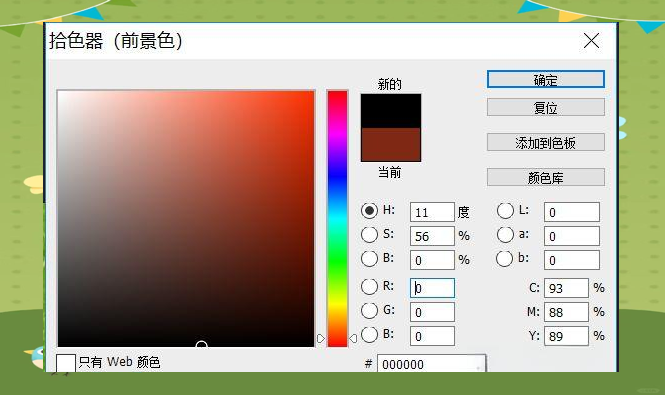Click the current brown color swatch

pyautogui.click(x=391, y=144)
